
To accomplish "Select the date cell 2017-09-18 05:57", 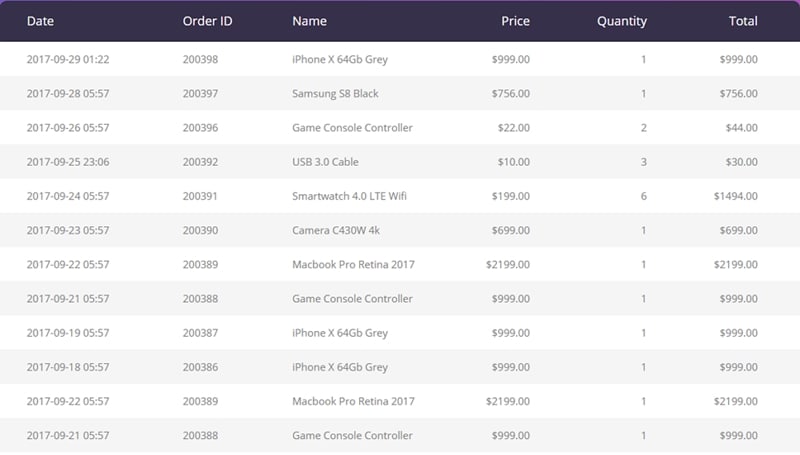I will pos(68,367).
